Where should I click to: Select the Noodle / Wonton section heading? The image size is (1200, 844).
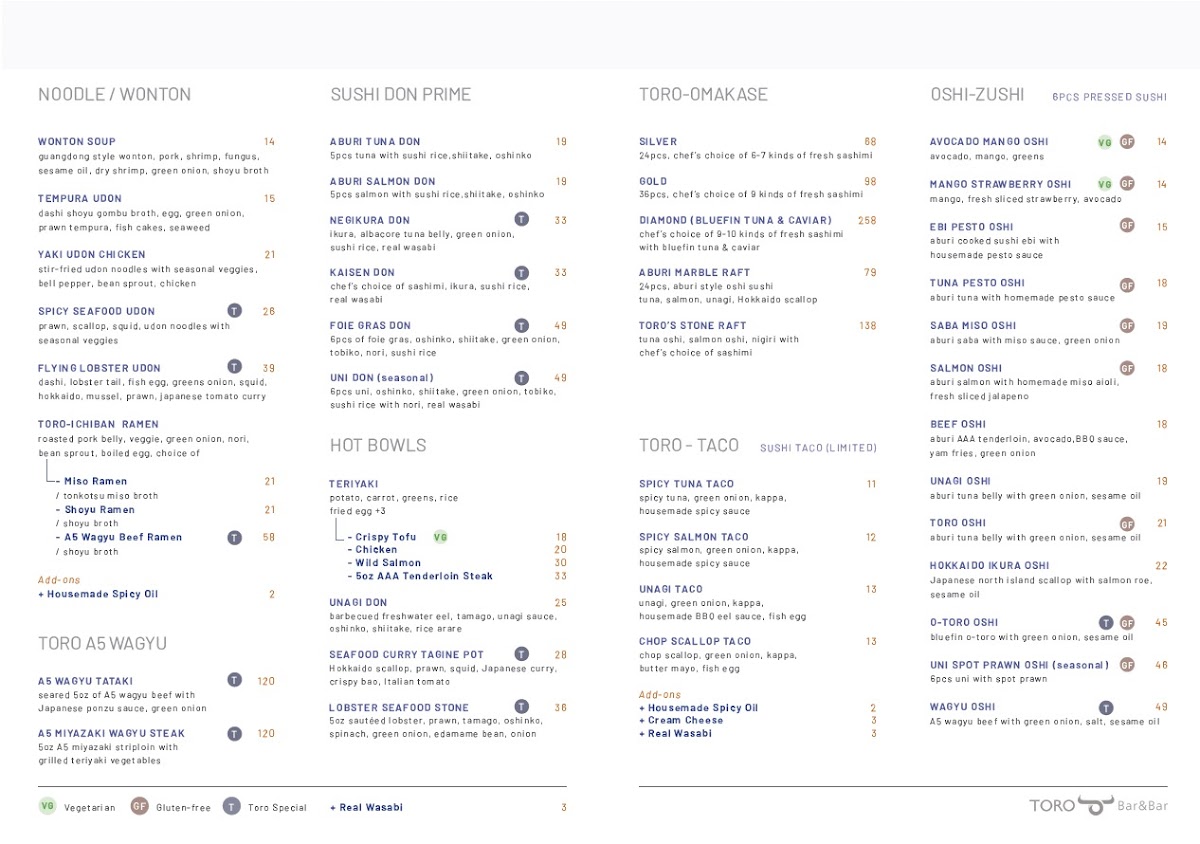click(x=114, y=95)
